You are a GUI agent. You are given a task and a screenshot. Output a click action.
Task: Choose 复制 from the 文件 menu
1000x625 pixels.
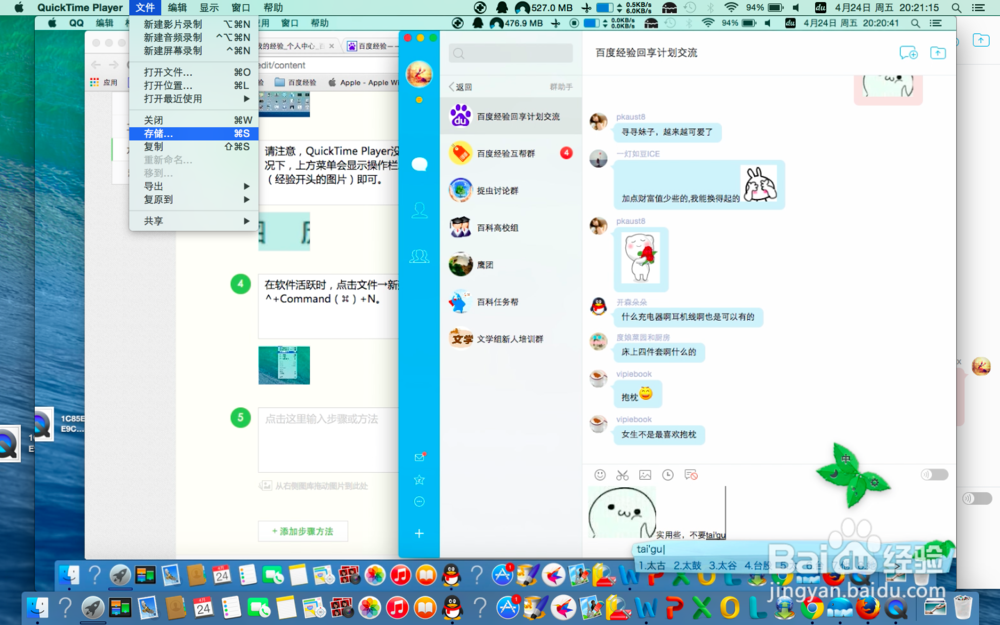coord(194,147)
